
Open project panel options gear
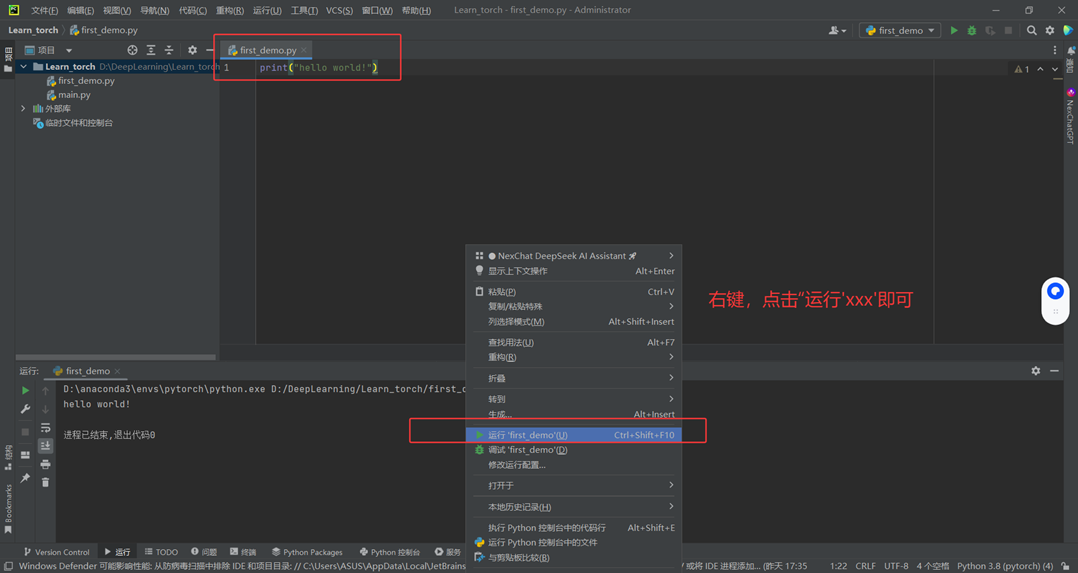click(x=192, y=50)
